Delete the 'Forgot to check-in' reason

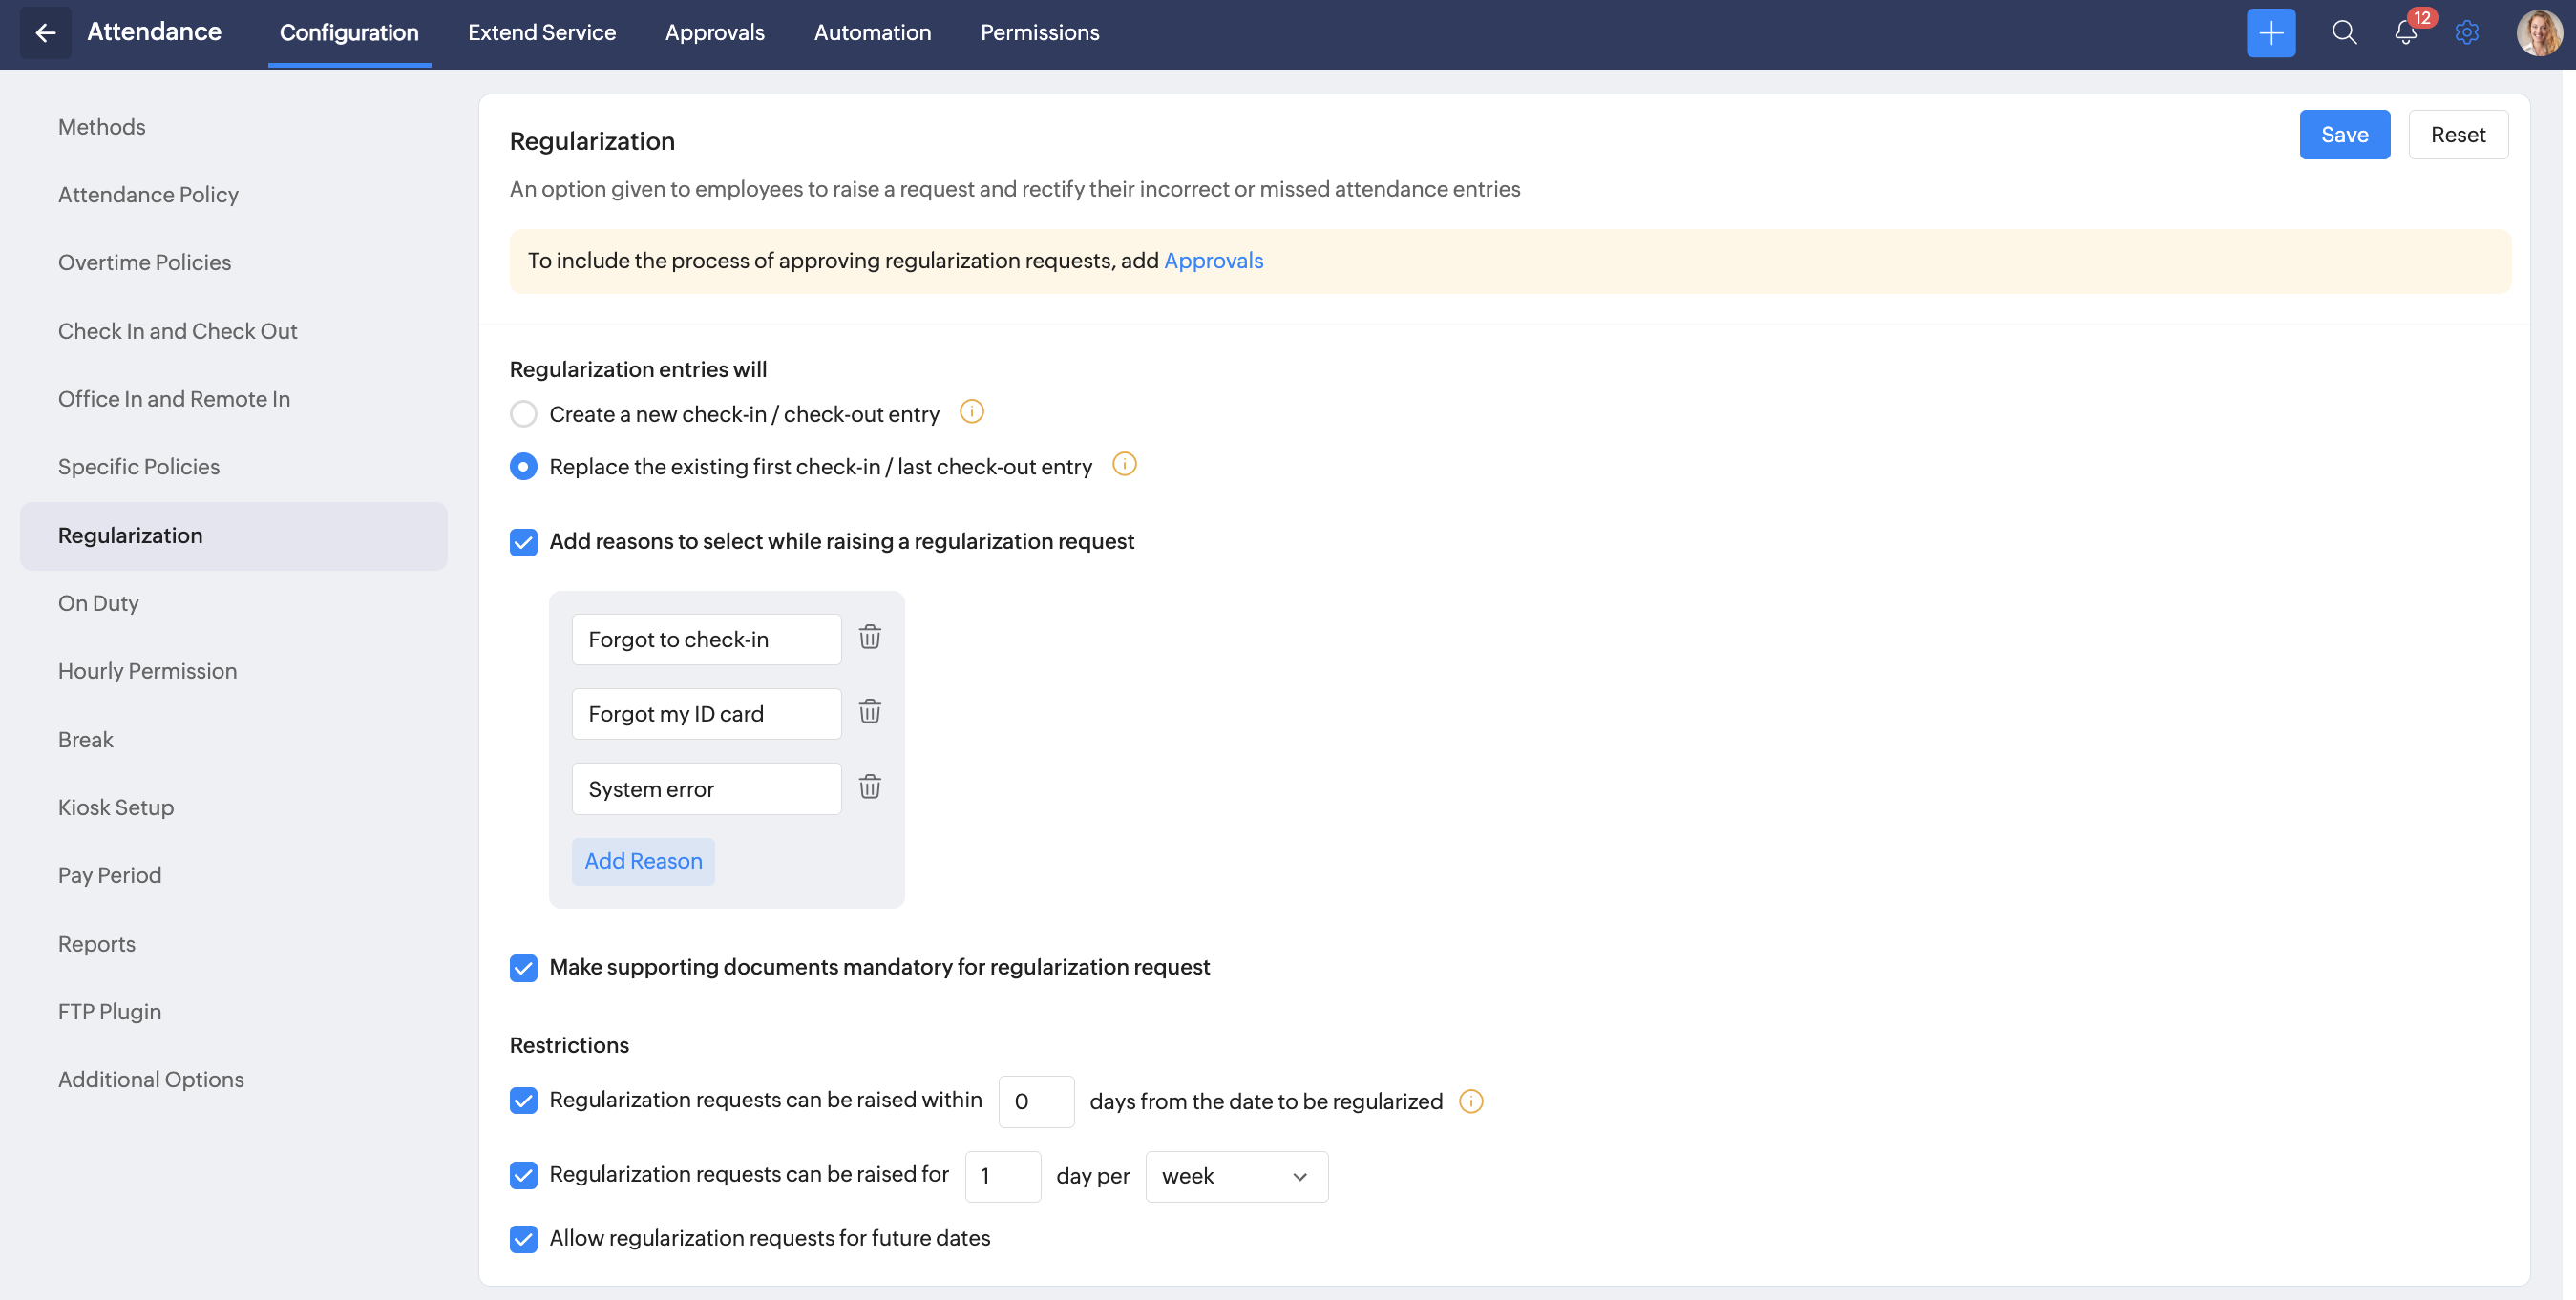pos(869,638)
